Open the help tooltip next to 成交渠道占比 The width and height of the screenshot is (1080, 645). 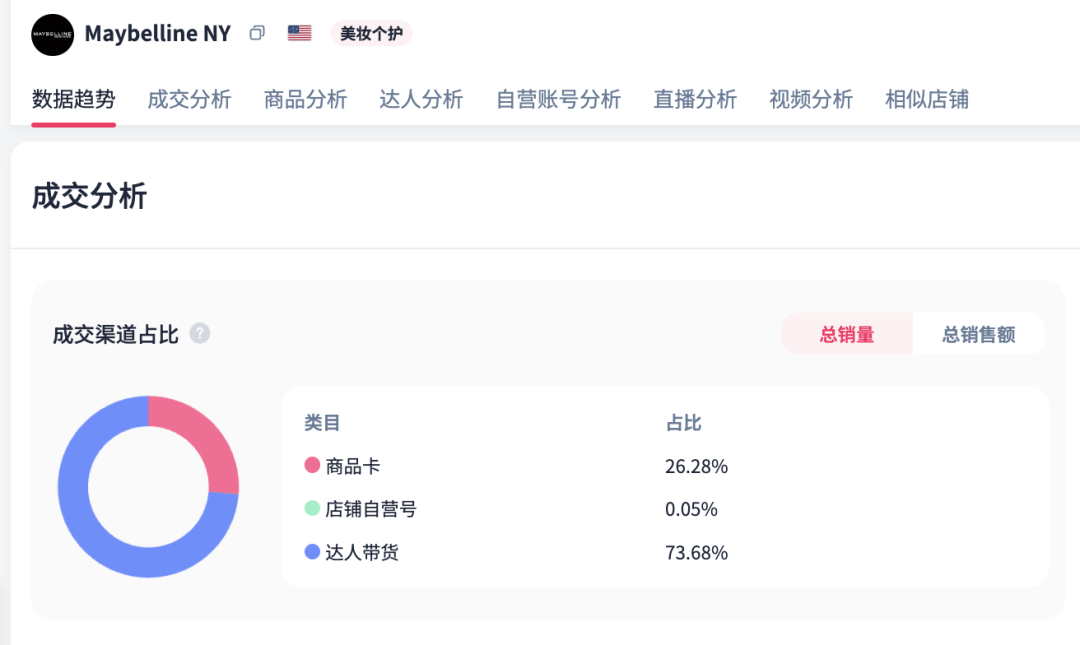(x=199, y=334)
